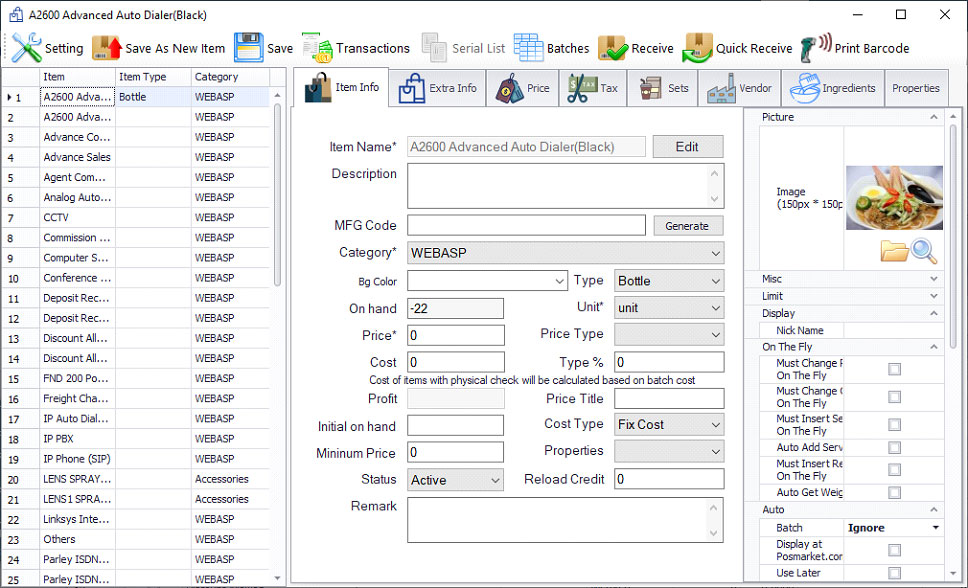This screenshot has width=968, height=588.
Task: Click the Sets cup icon
Action: click(651, 89)
